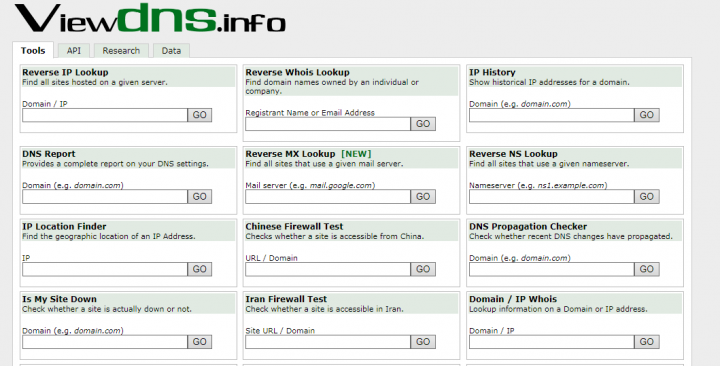Click GO for IP Location Finder
The image size is (720, 366).
pyautogui.click(x=199, y=269)
